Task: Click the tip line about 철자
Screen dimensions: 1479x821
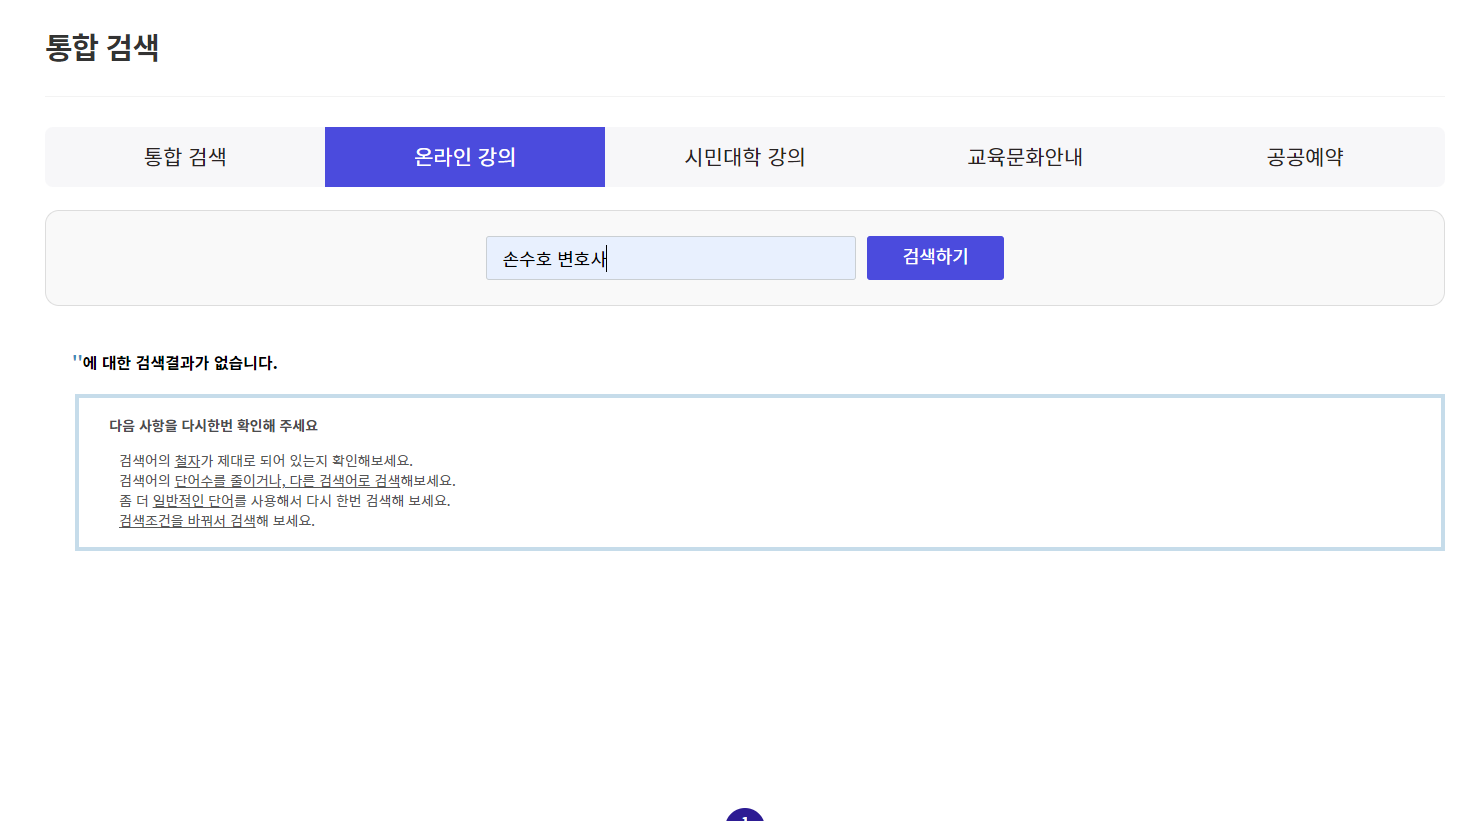Action: [266, 461]
